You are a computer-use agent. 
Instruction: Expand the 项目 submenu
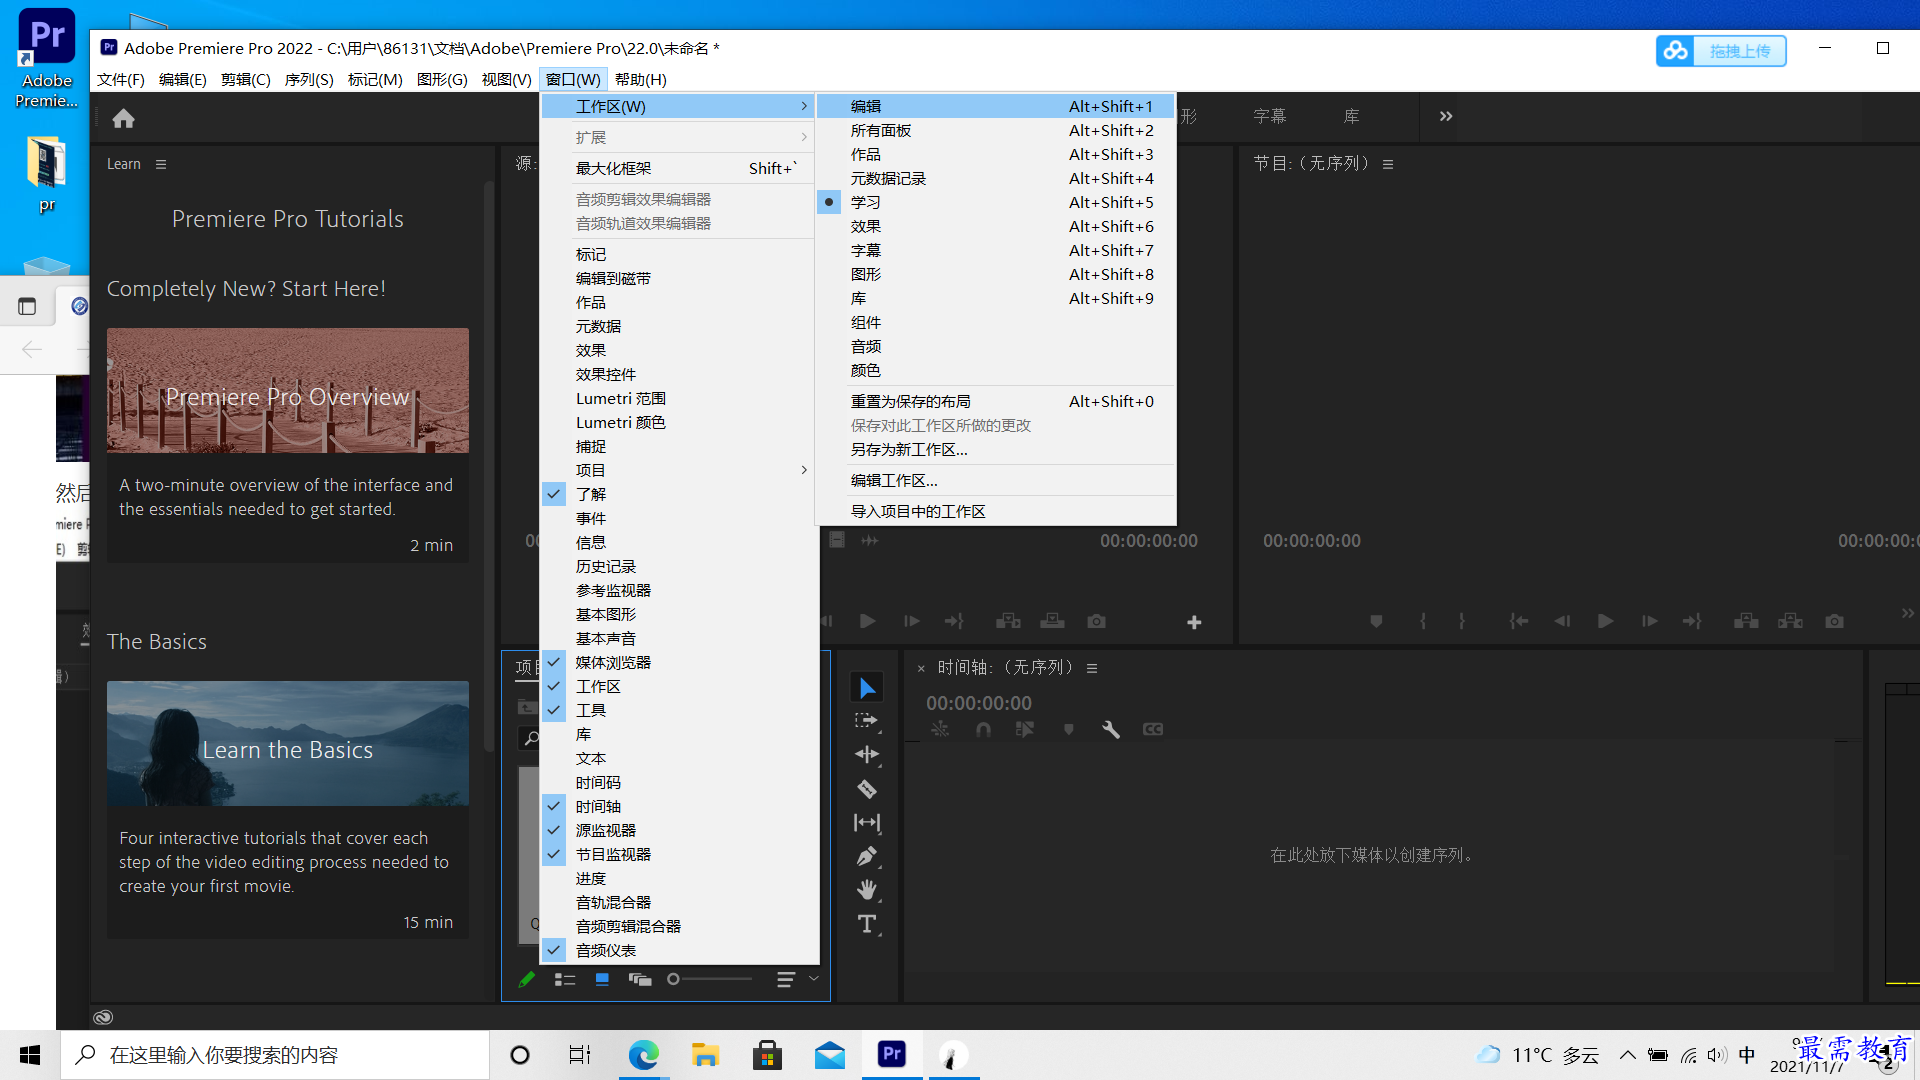679,470
